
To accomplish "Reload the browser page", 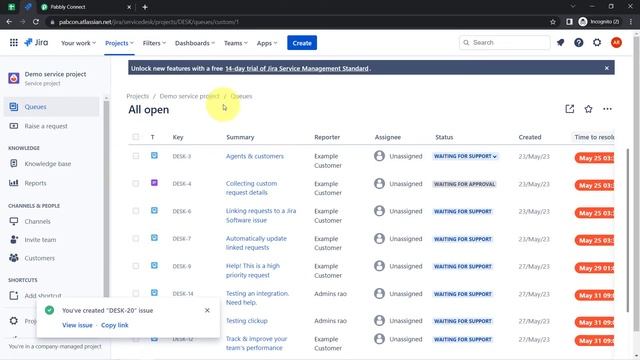I will click(x=36, y=22).
